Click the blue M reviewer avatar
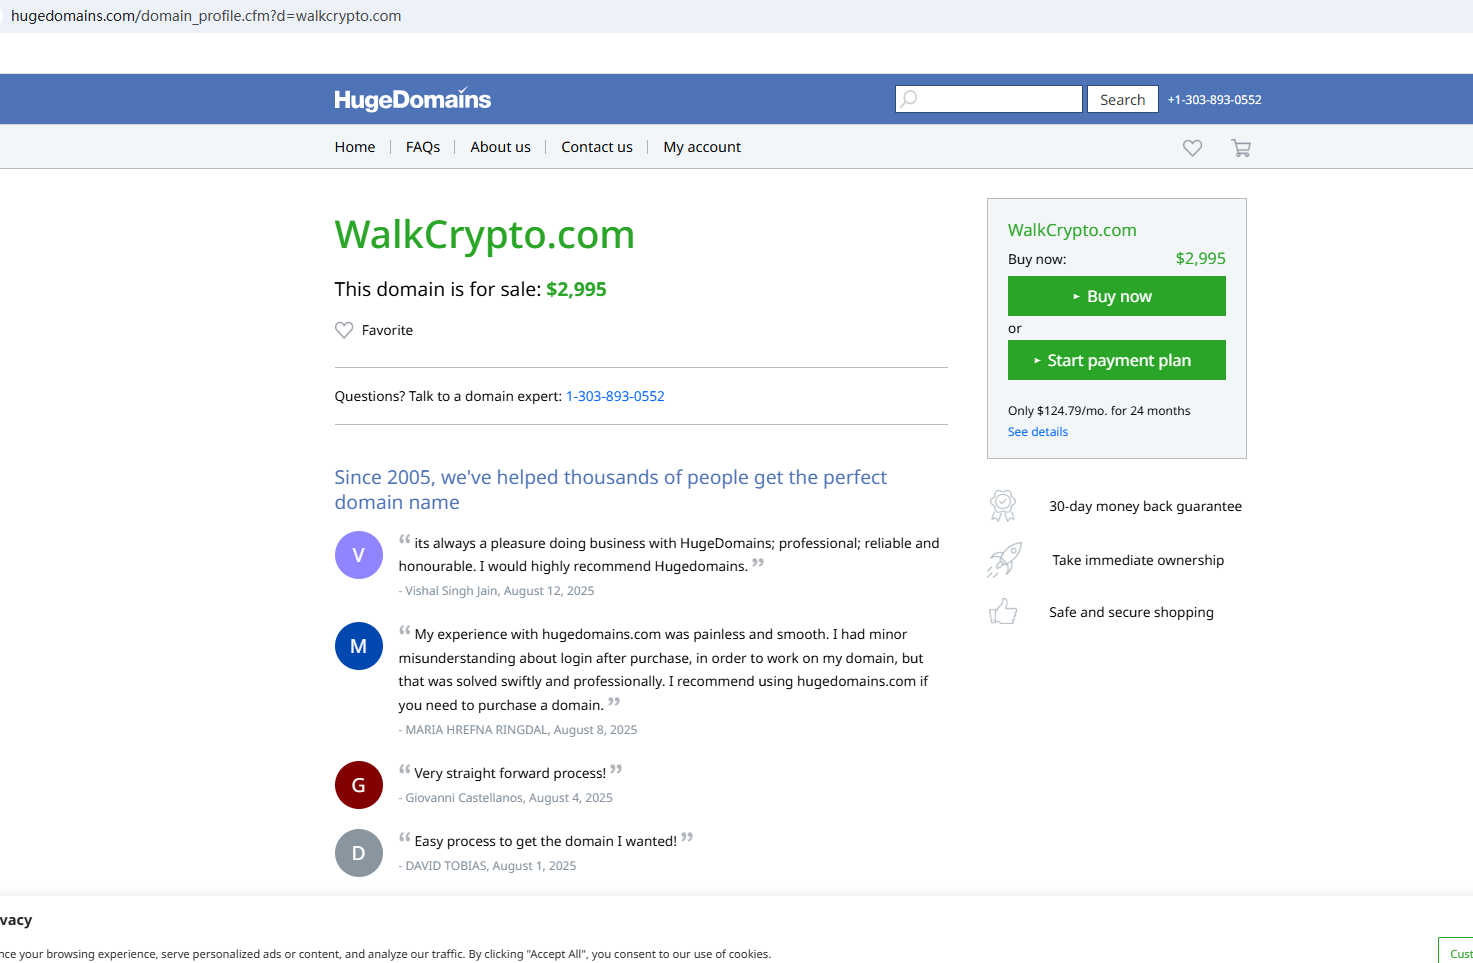This screenshot has height=963, width=1473. point(359,646)
